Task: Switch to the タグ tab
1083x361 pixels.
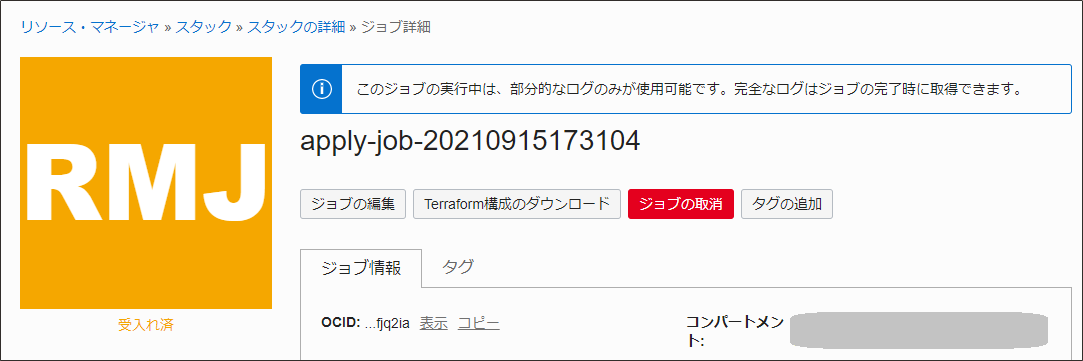Action: point(458,268)
